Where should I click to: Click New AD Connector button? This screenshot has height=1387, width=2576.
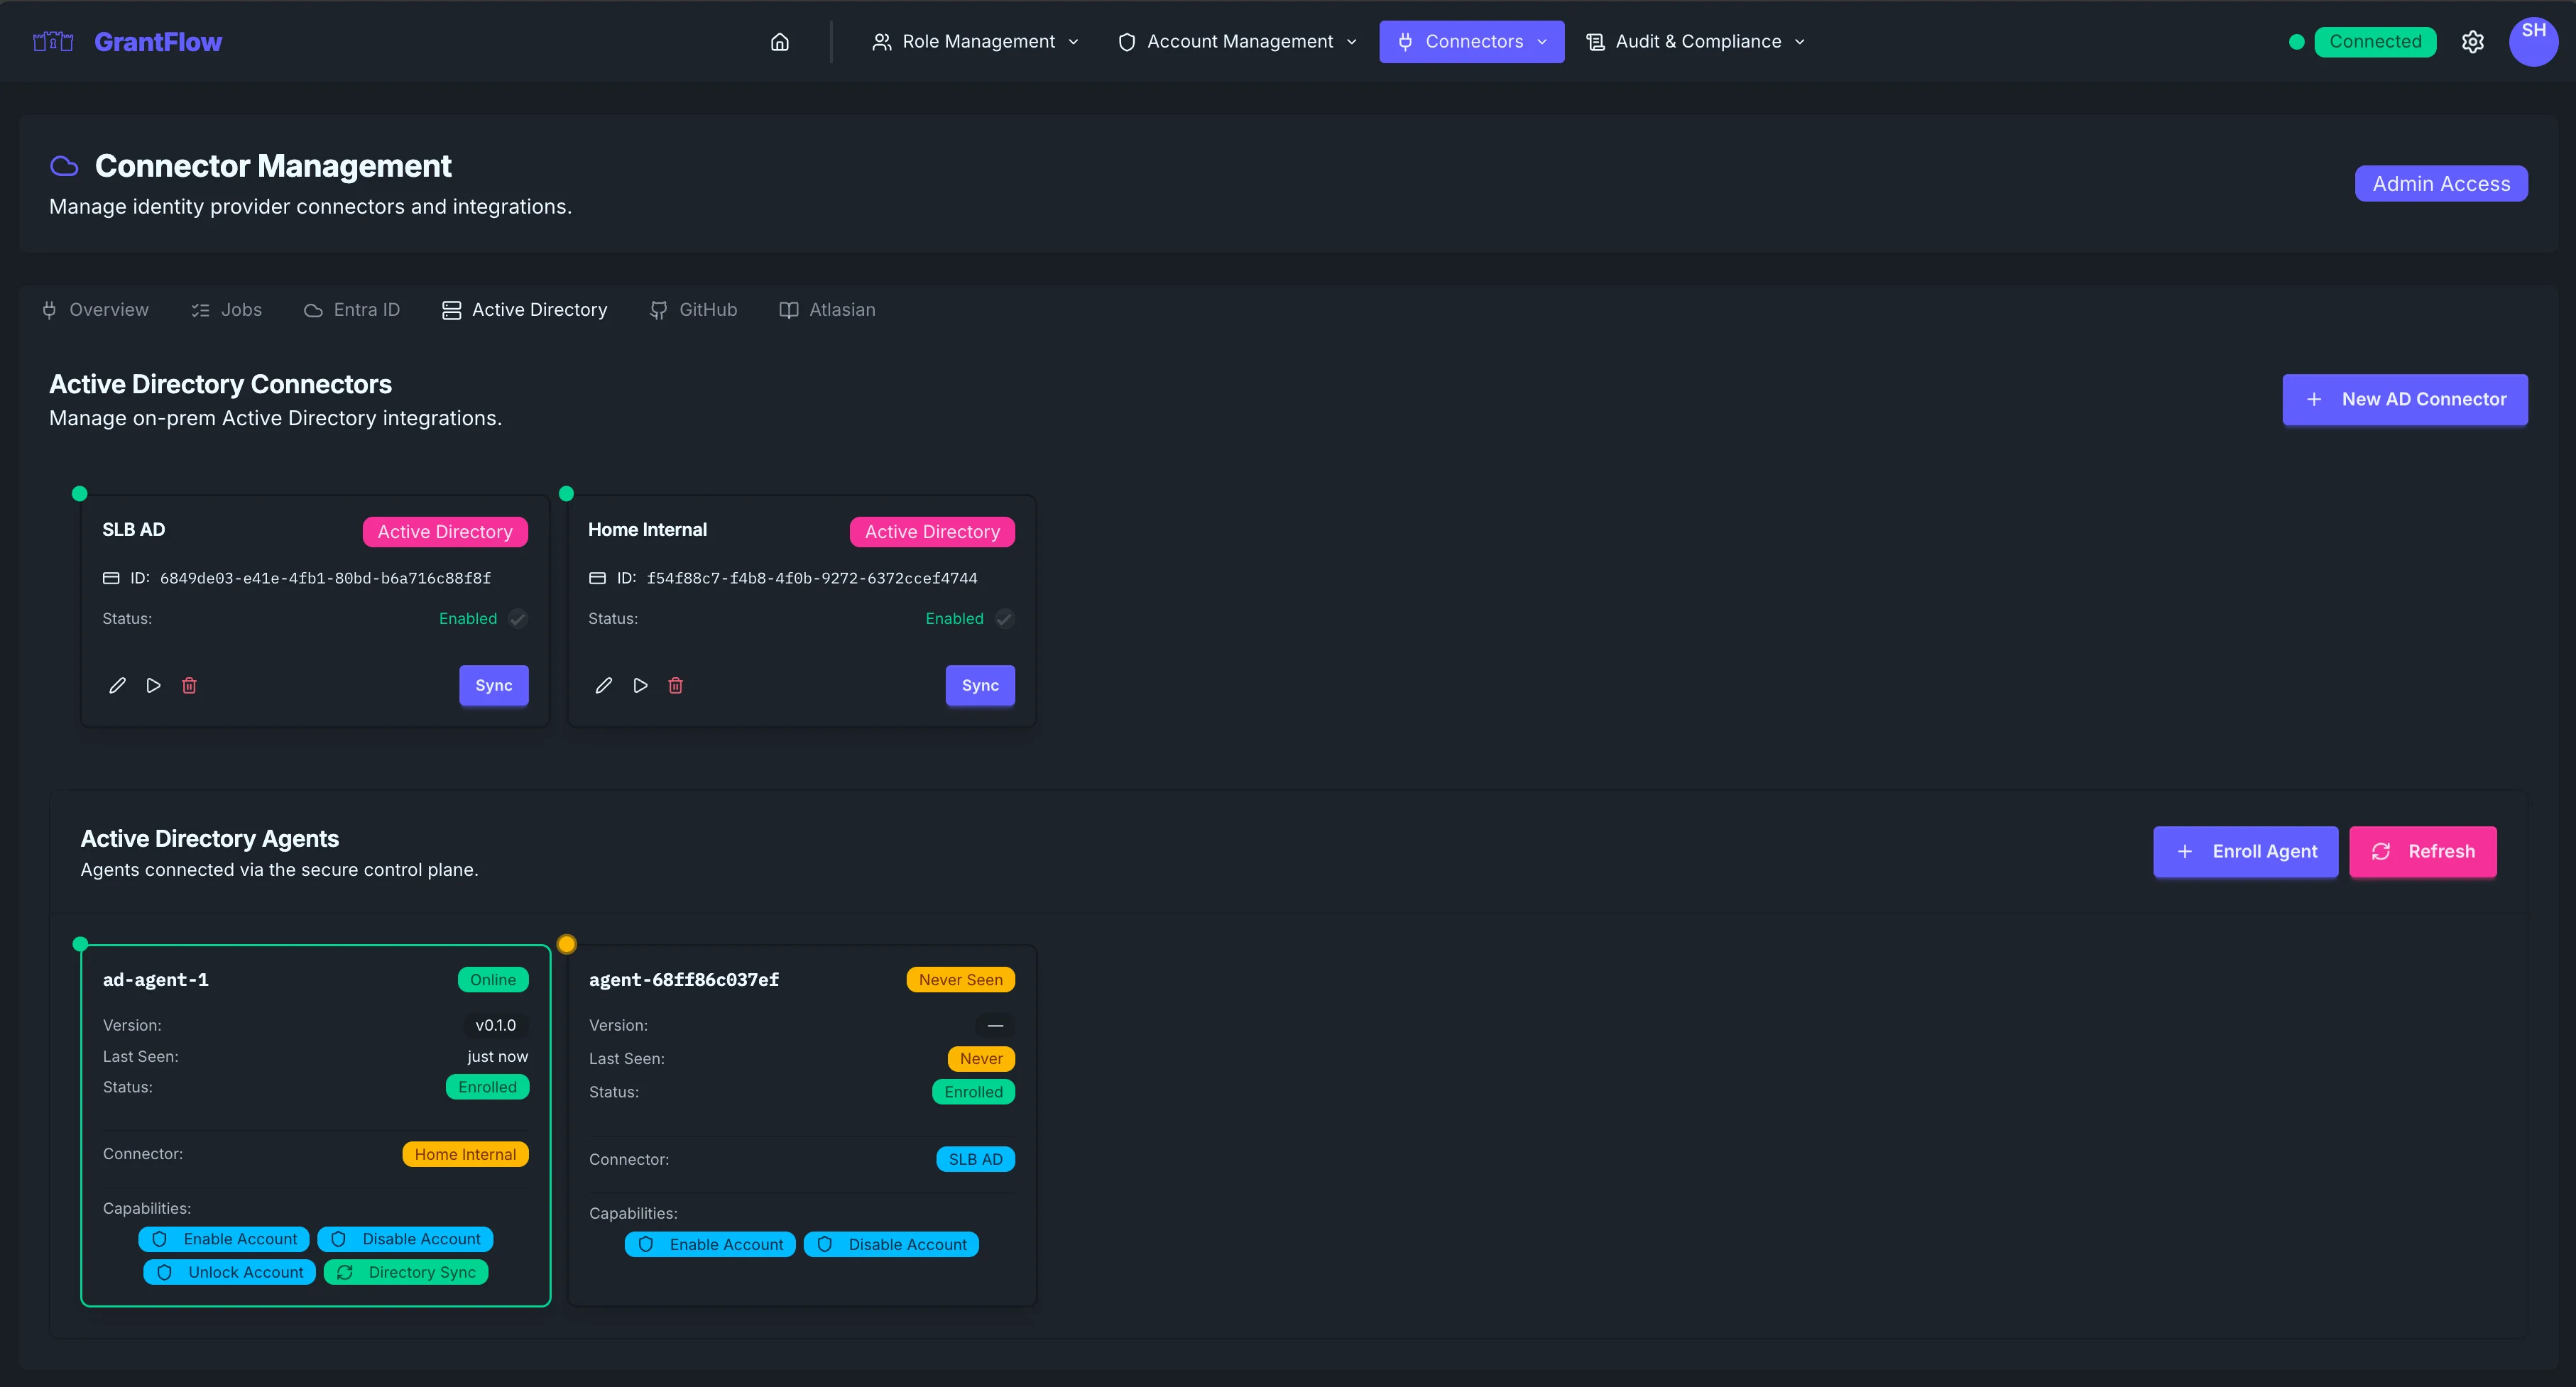pyautogui.click(x=2404, y=399)
